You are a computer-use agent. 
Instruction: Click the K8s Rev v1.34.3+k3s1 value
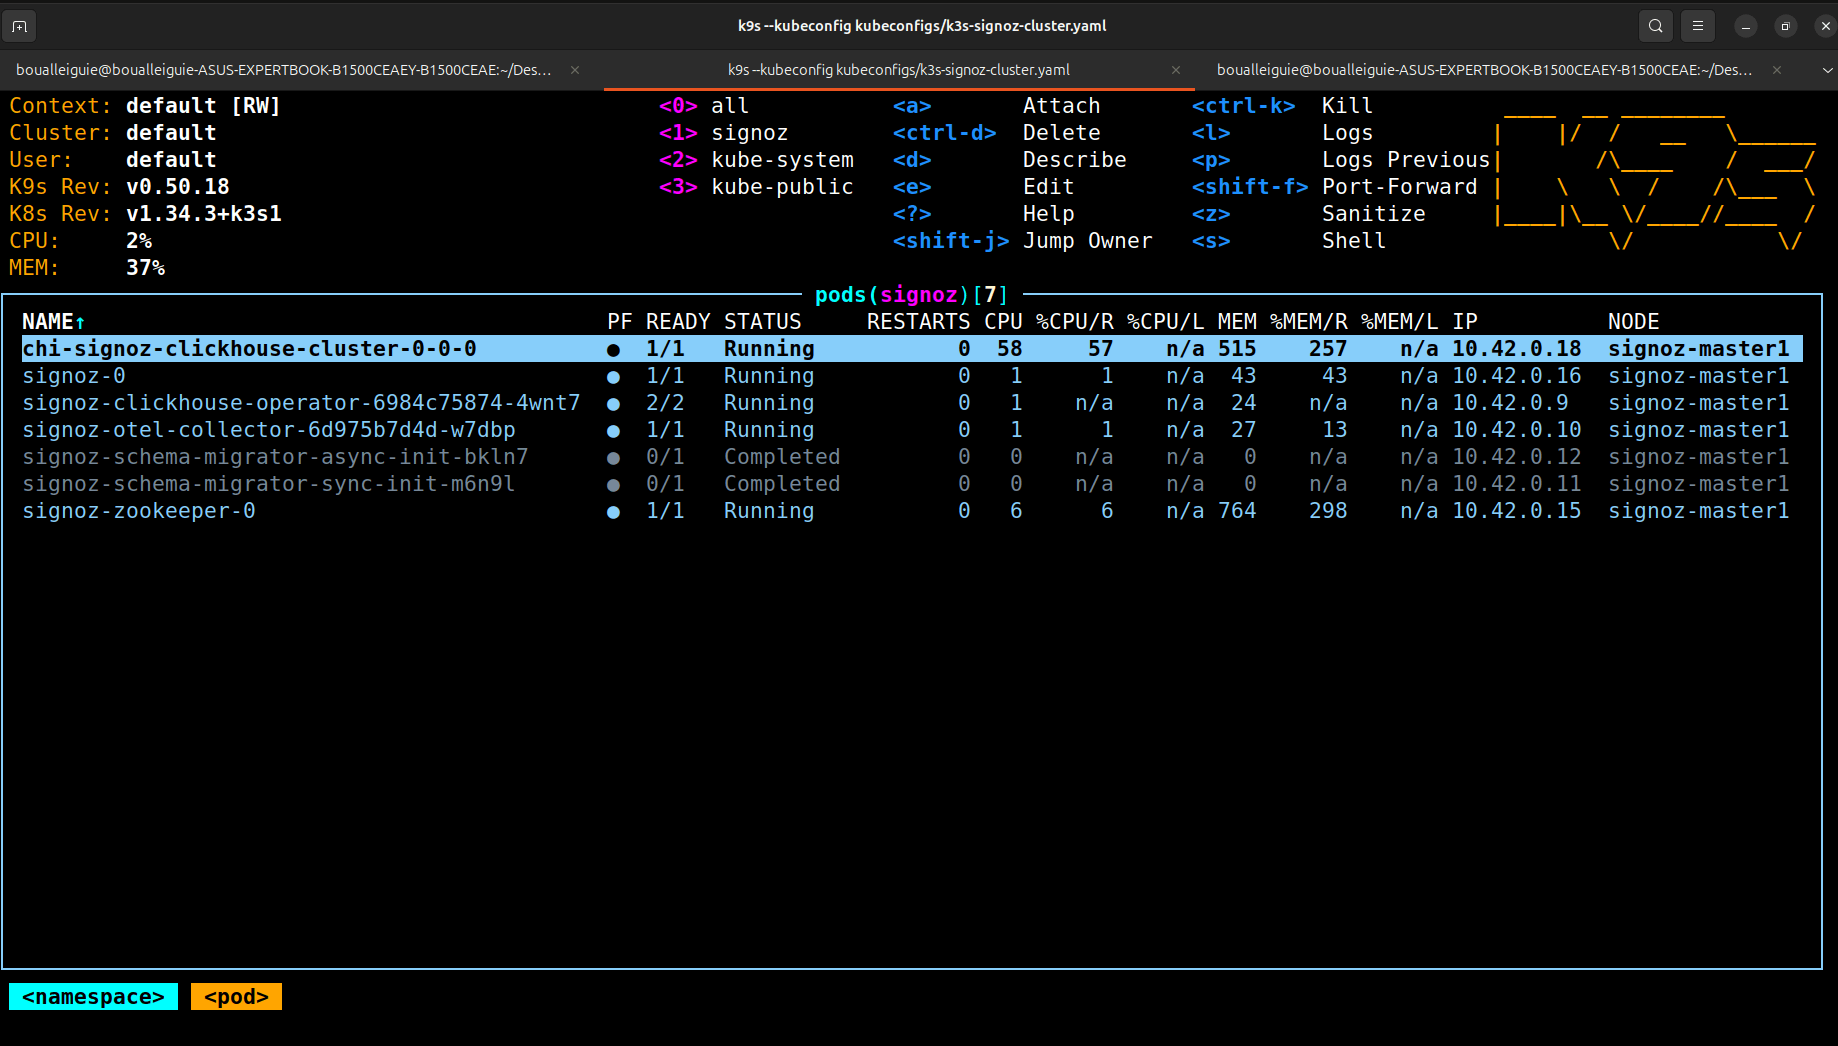click(x=204, y=213)
